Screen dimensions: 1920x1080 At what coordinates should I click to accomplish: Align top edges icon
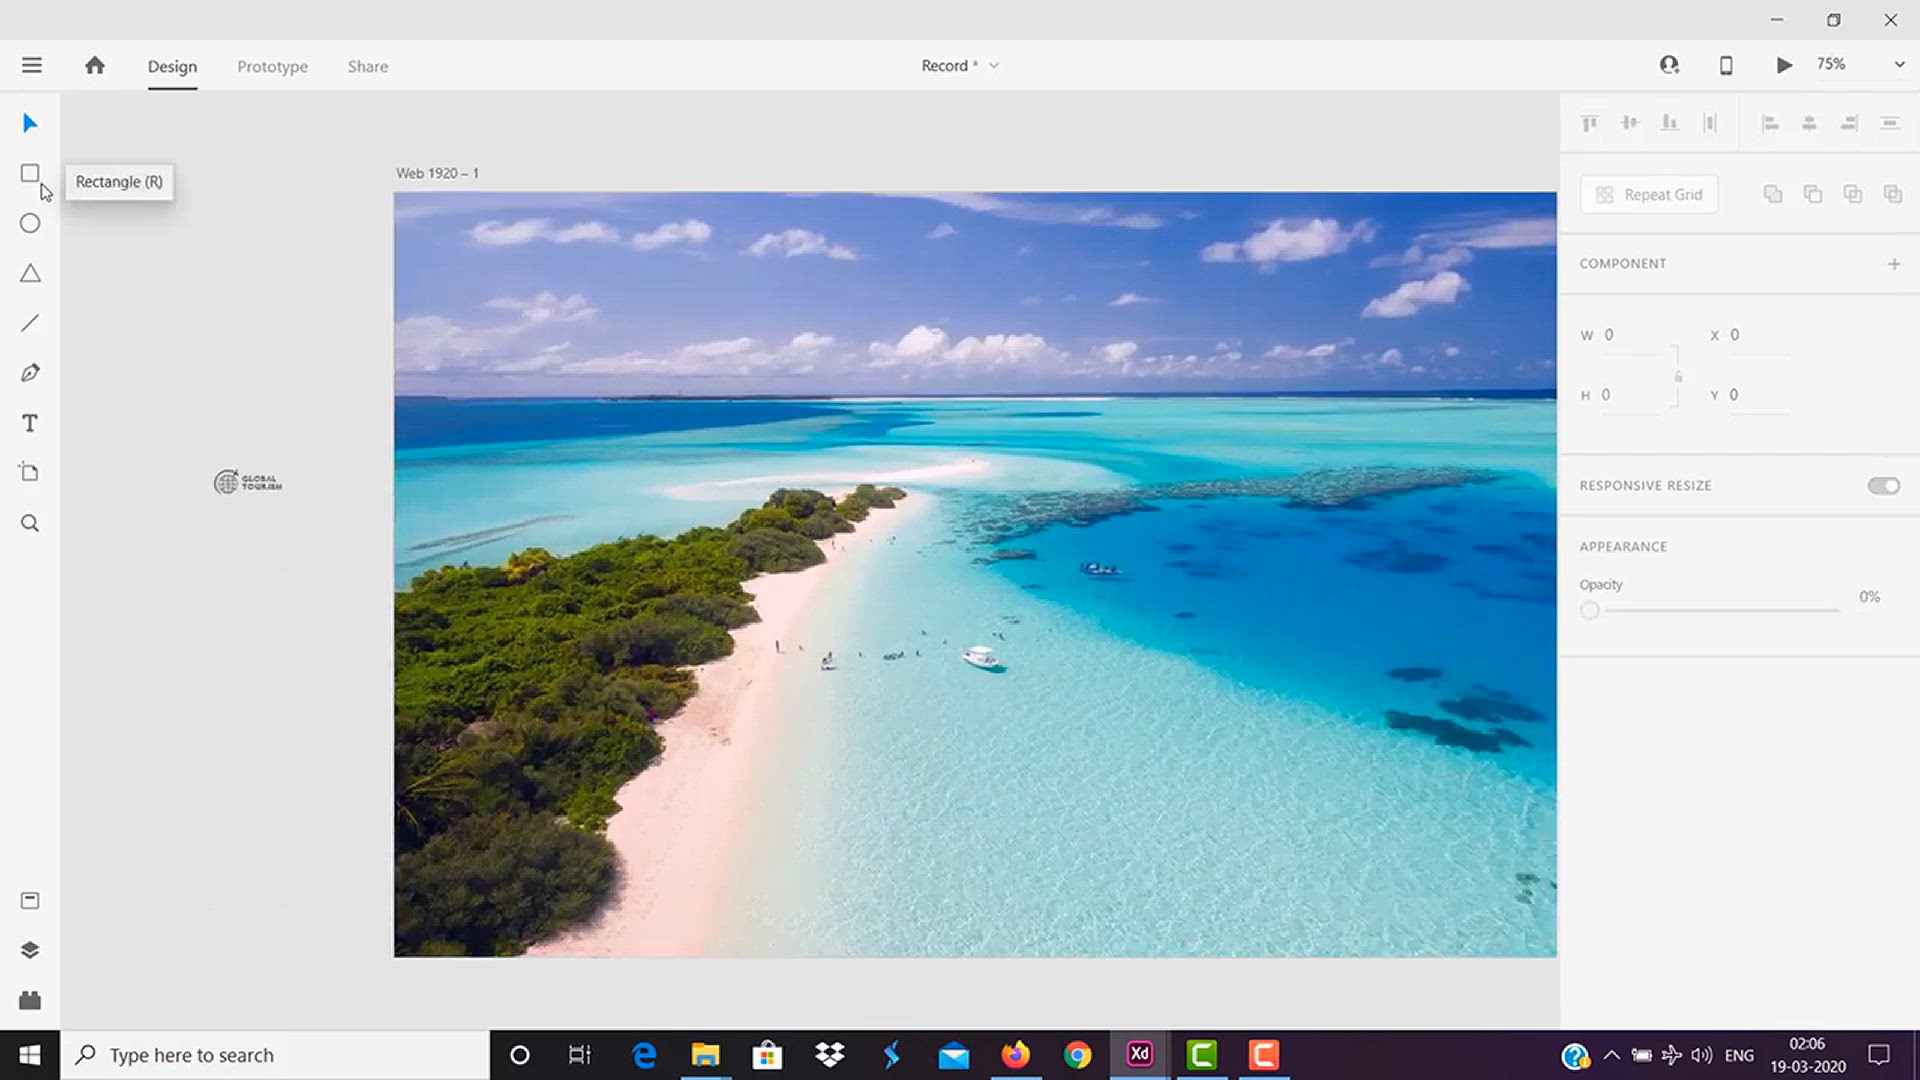(1590, 123)
